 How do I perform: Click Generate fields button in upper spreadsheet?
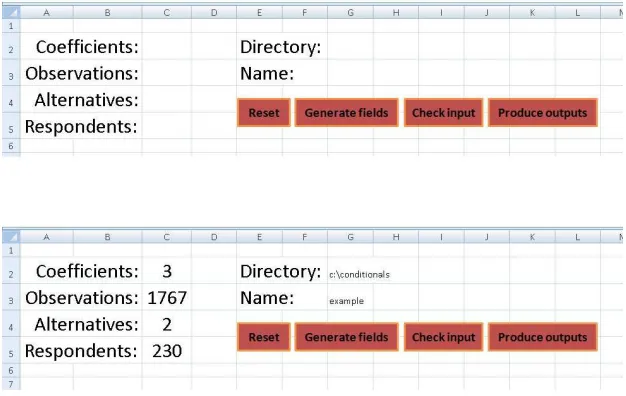click(x=347, y=113)
